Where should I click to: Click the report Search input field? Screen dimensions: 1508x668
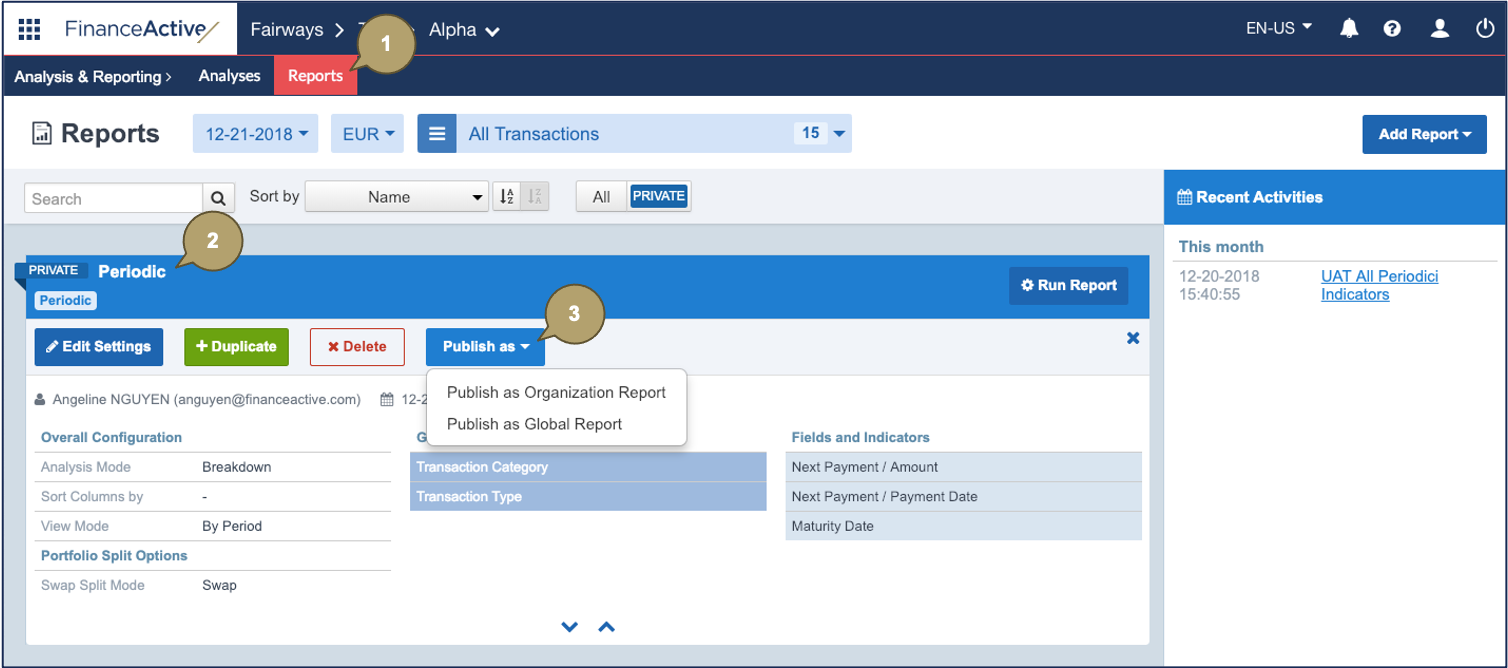click(x=113, y=198)
